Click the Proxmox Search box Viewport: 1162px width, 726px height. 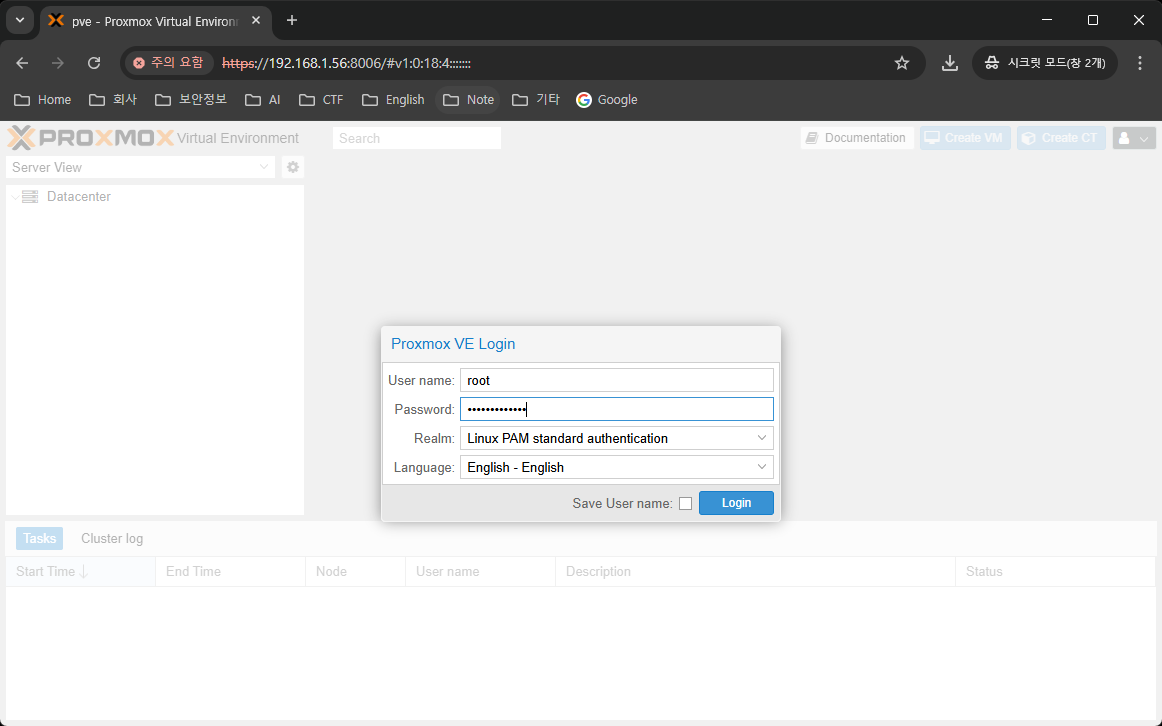click(x=416, y=139)
